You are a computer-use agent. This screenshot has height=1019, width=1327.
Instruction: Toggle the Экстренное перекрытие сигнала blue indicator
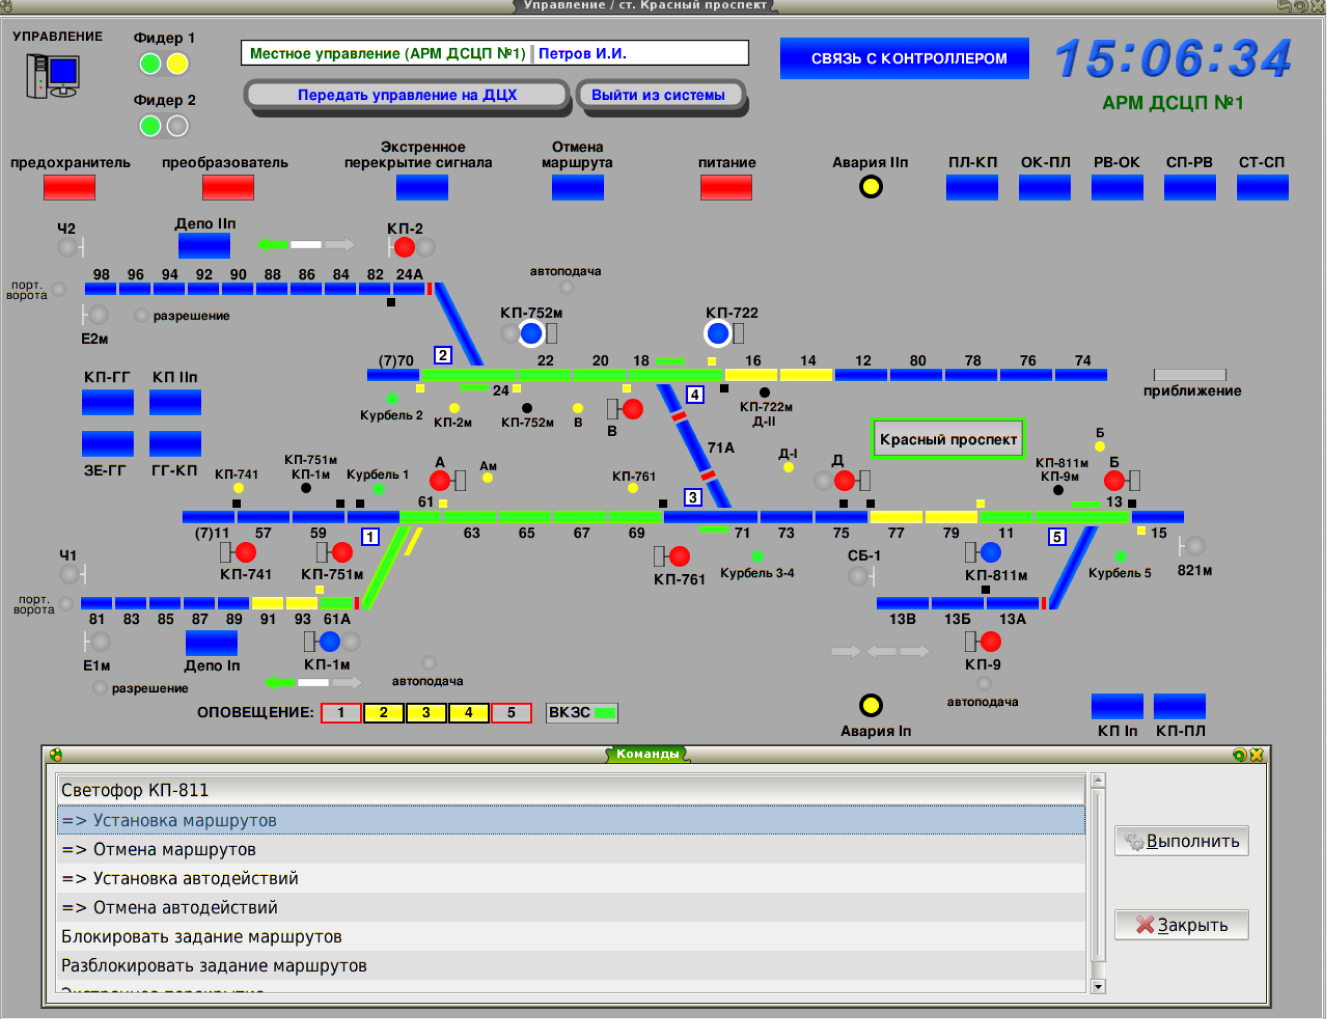[421, 187]
